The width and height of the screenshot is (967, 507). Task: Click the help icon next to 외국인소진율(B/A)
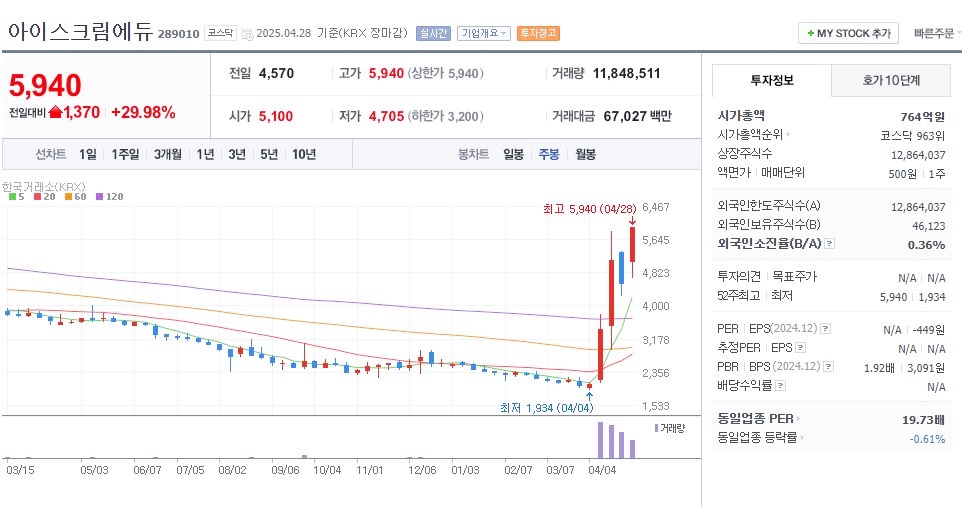829,244
